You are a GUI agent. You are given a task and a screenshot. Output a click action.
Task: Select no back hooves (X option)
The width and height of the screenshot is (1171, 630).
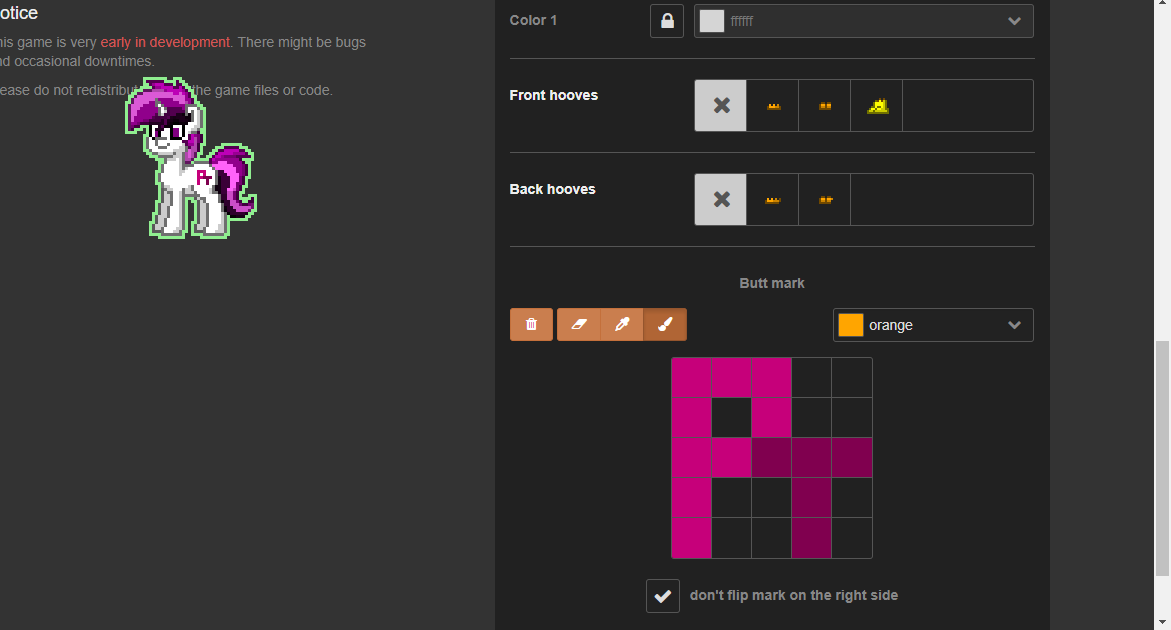pyautogui.click(x=721, y=199)
